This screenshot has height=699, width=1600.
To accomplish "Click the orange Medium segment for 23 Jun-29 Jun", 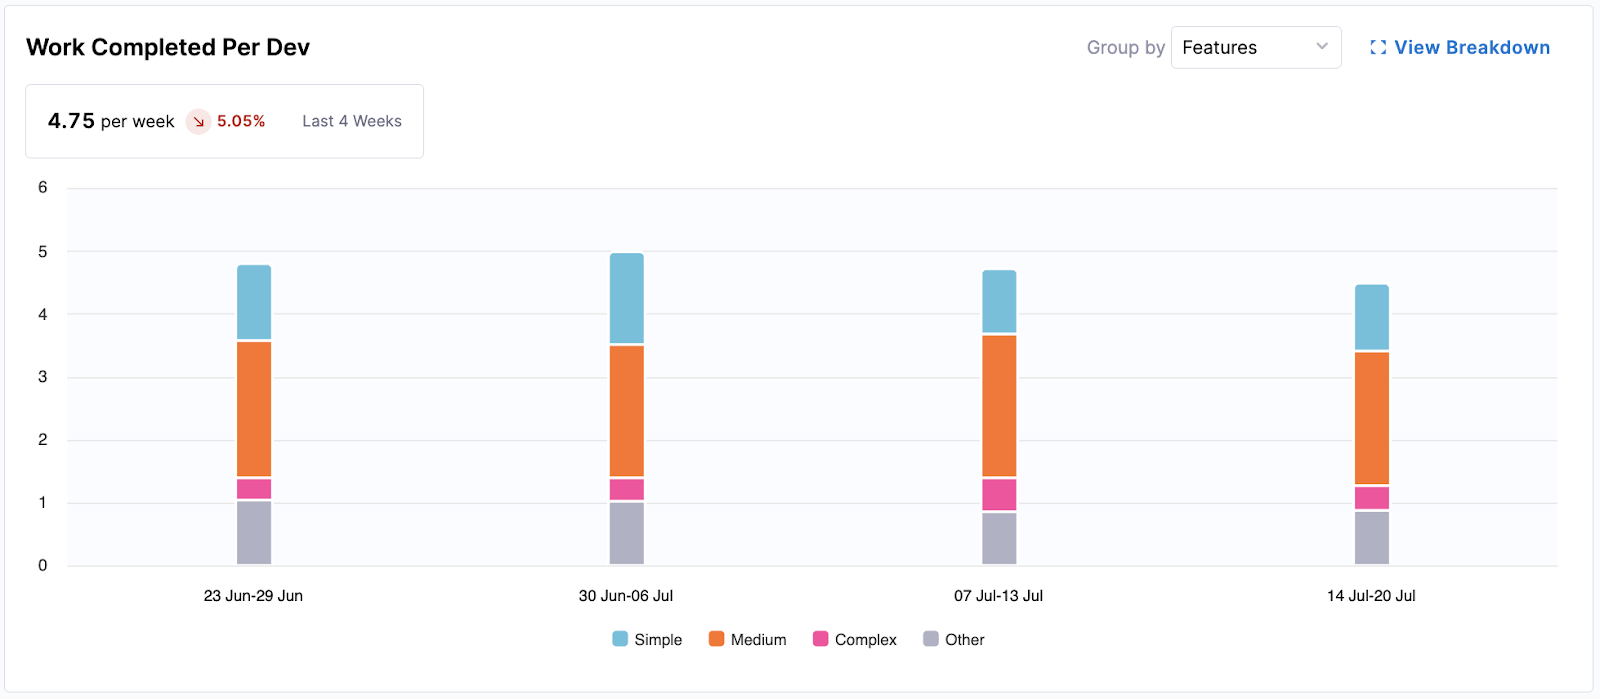I will 254,409.
